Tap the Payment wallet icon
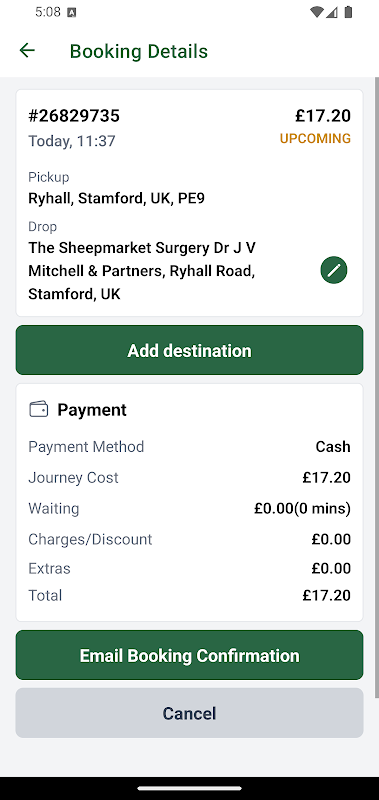 coord(39,409)
